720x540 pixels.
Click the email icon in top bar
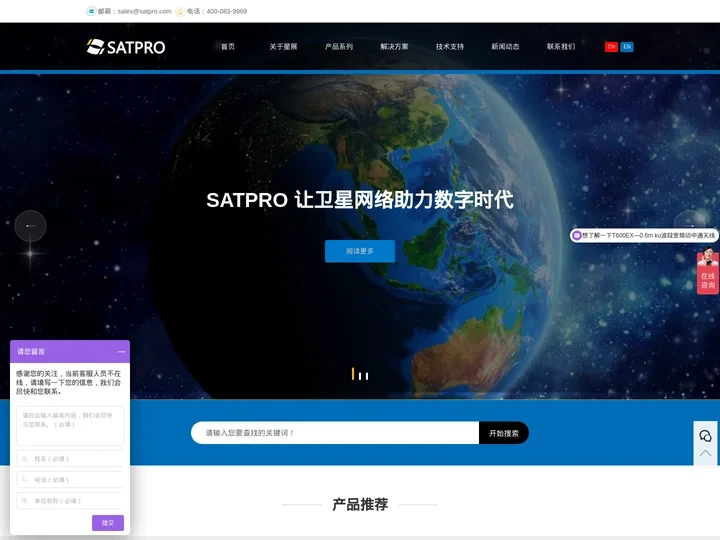click(91, 11)
